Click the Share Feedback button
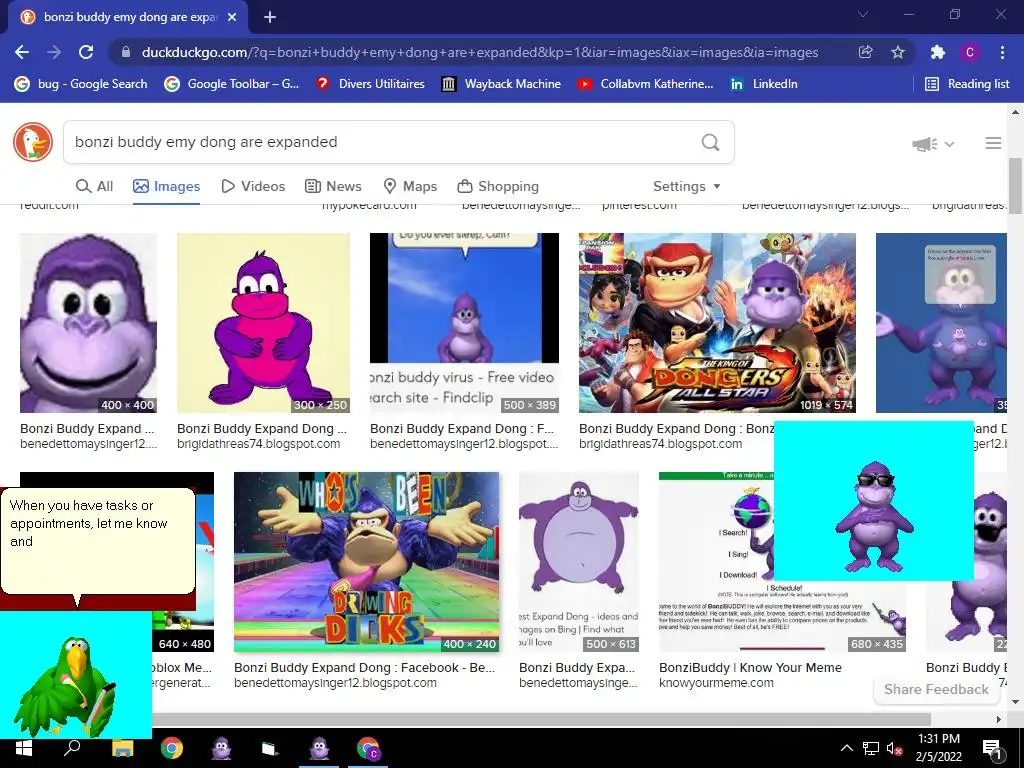The height and width of the screenshot is (768, 1024). (x=936, y=690)
